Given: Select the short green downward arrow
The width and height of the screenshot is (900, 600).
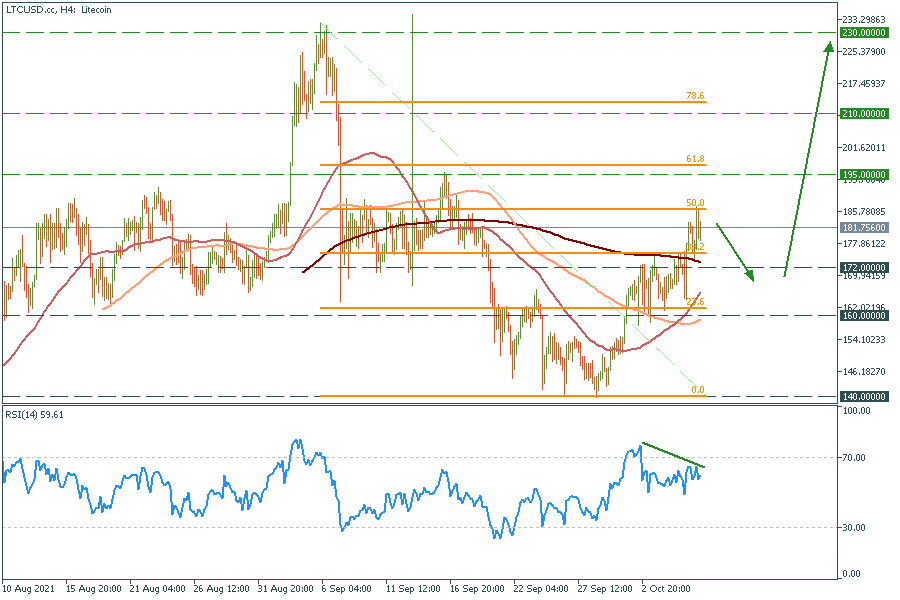Looking at the screenshot, I should pos(735,250).
